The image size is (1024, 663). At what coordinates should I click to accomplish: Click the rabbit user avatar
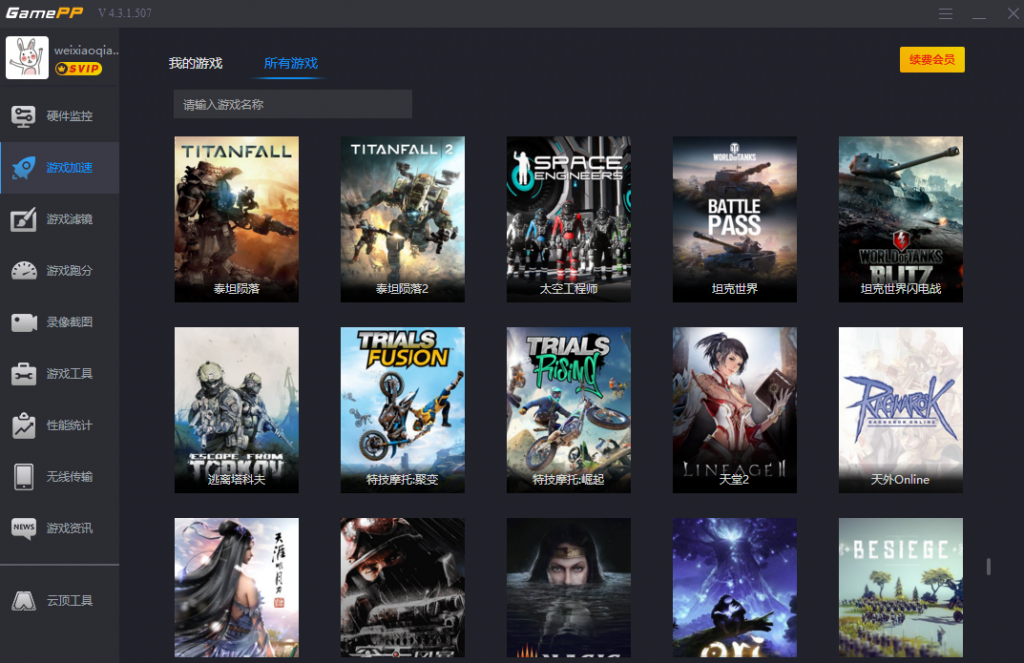tap(27, 57)
